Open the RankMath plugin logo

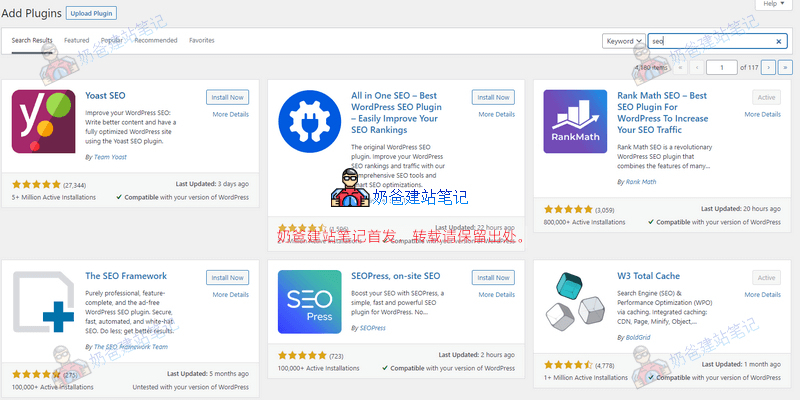(x=575, y=121)
